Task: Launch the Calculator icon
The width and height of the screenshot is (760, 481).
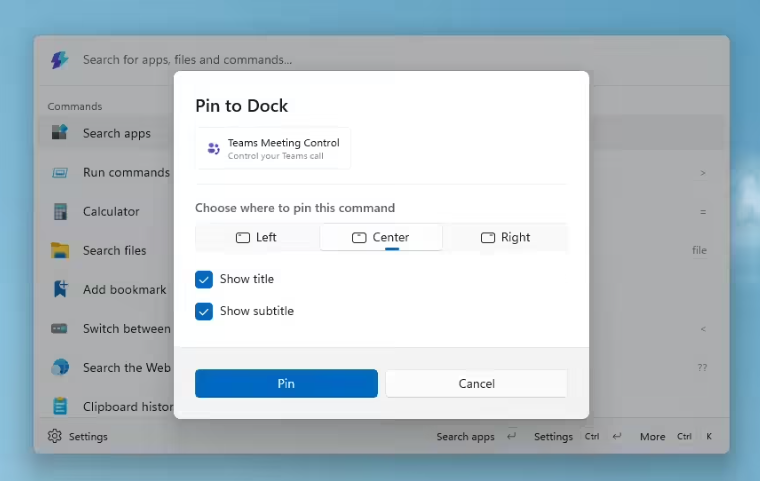Action: (59, 211)
